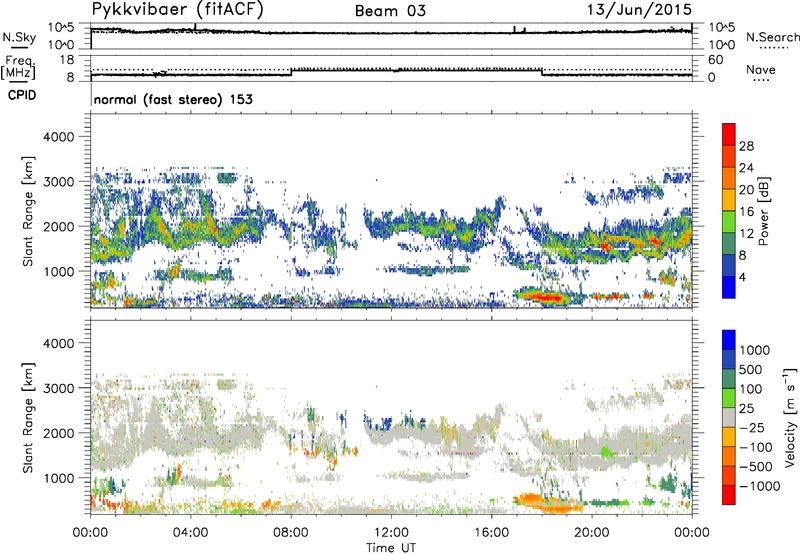Click the 'Time UT' axis title

[x=391, y=548]
